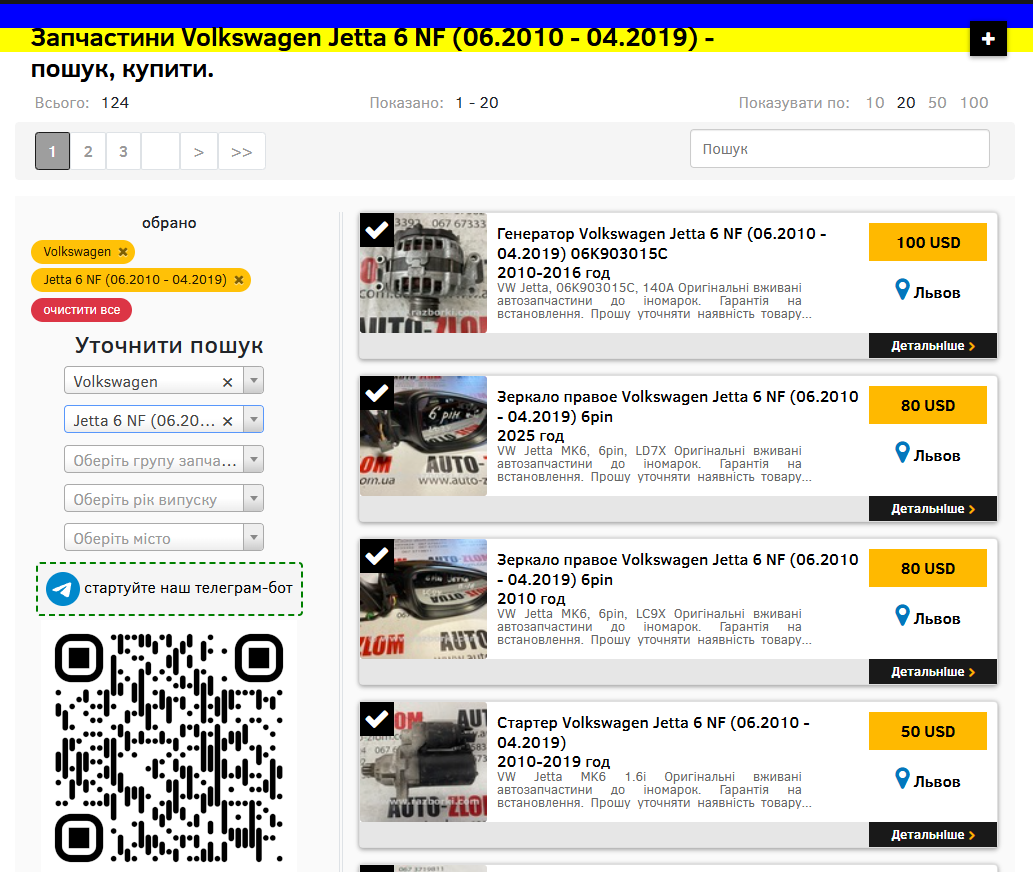1033x872 pixels.
Task: Open the 'Оберіть групу запчастин' dropdown
Action: [x=164, y=460]
